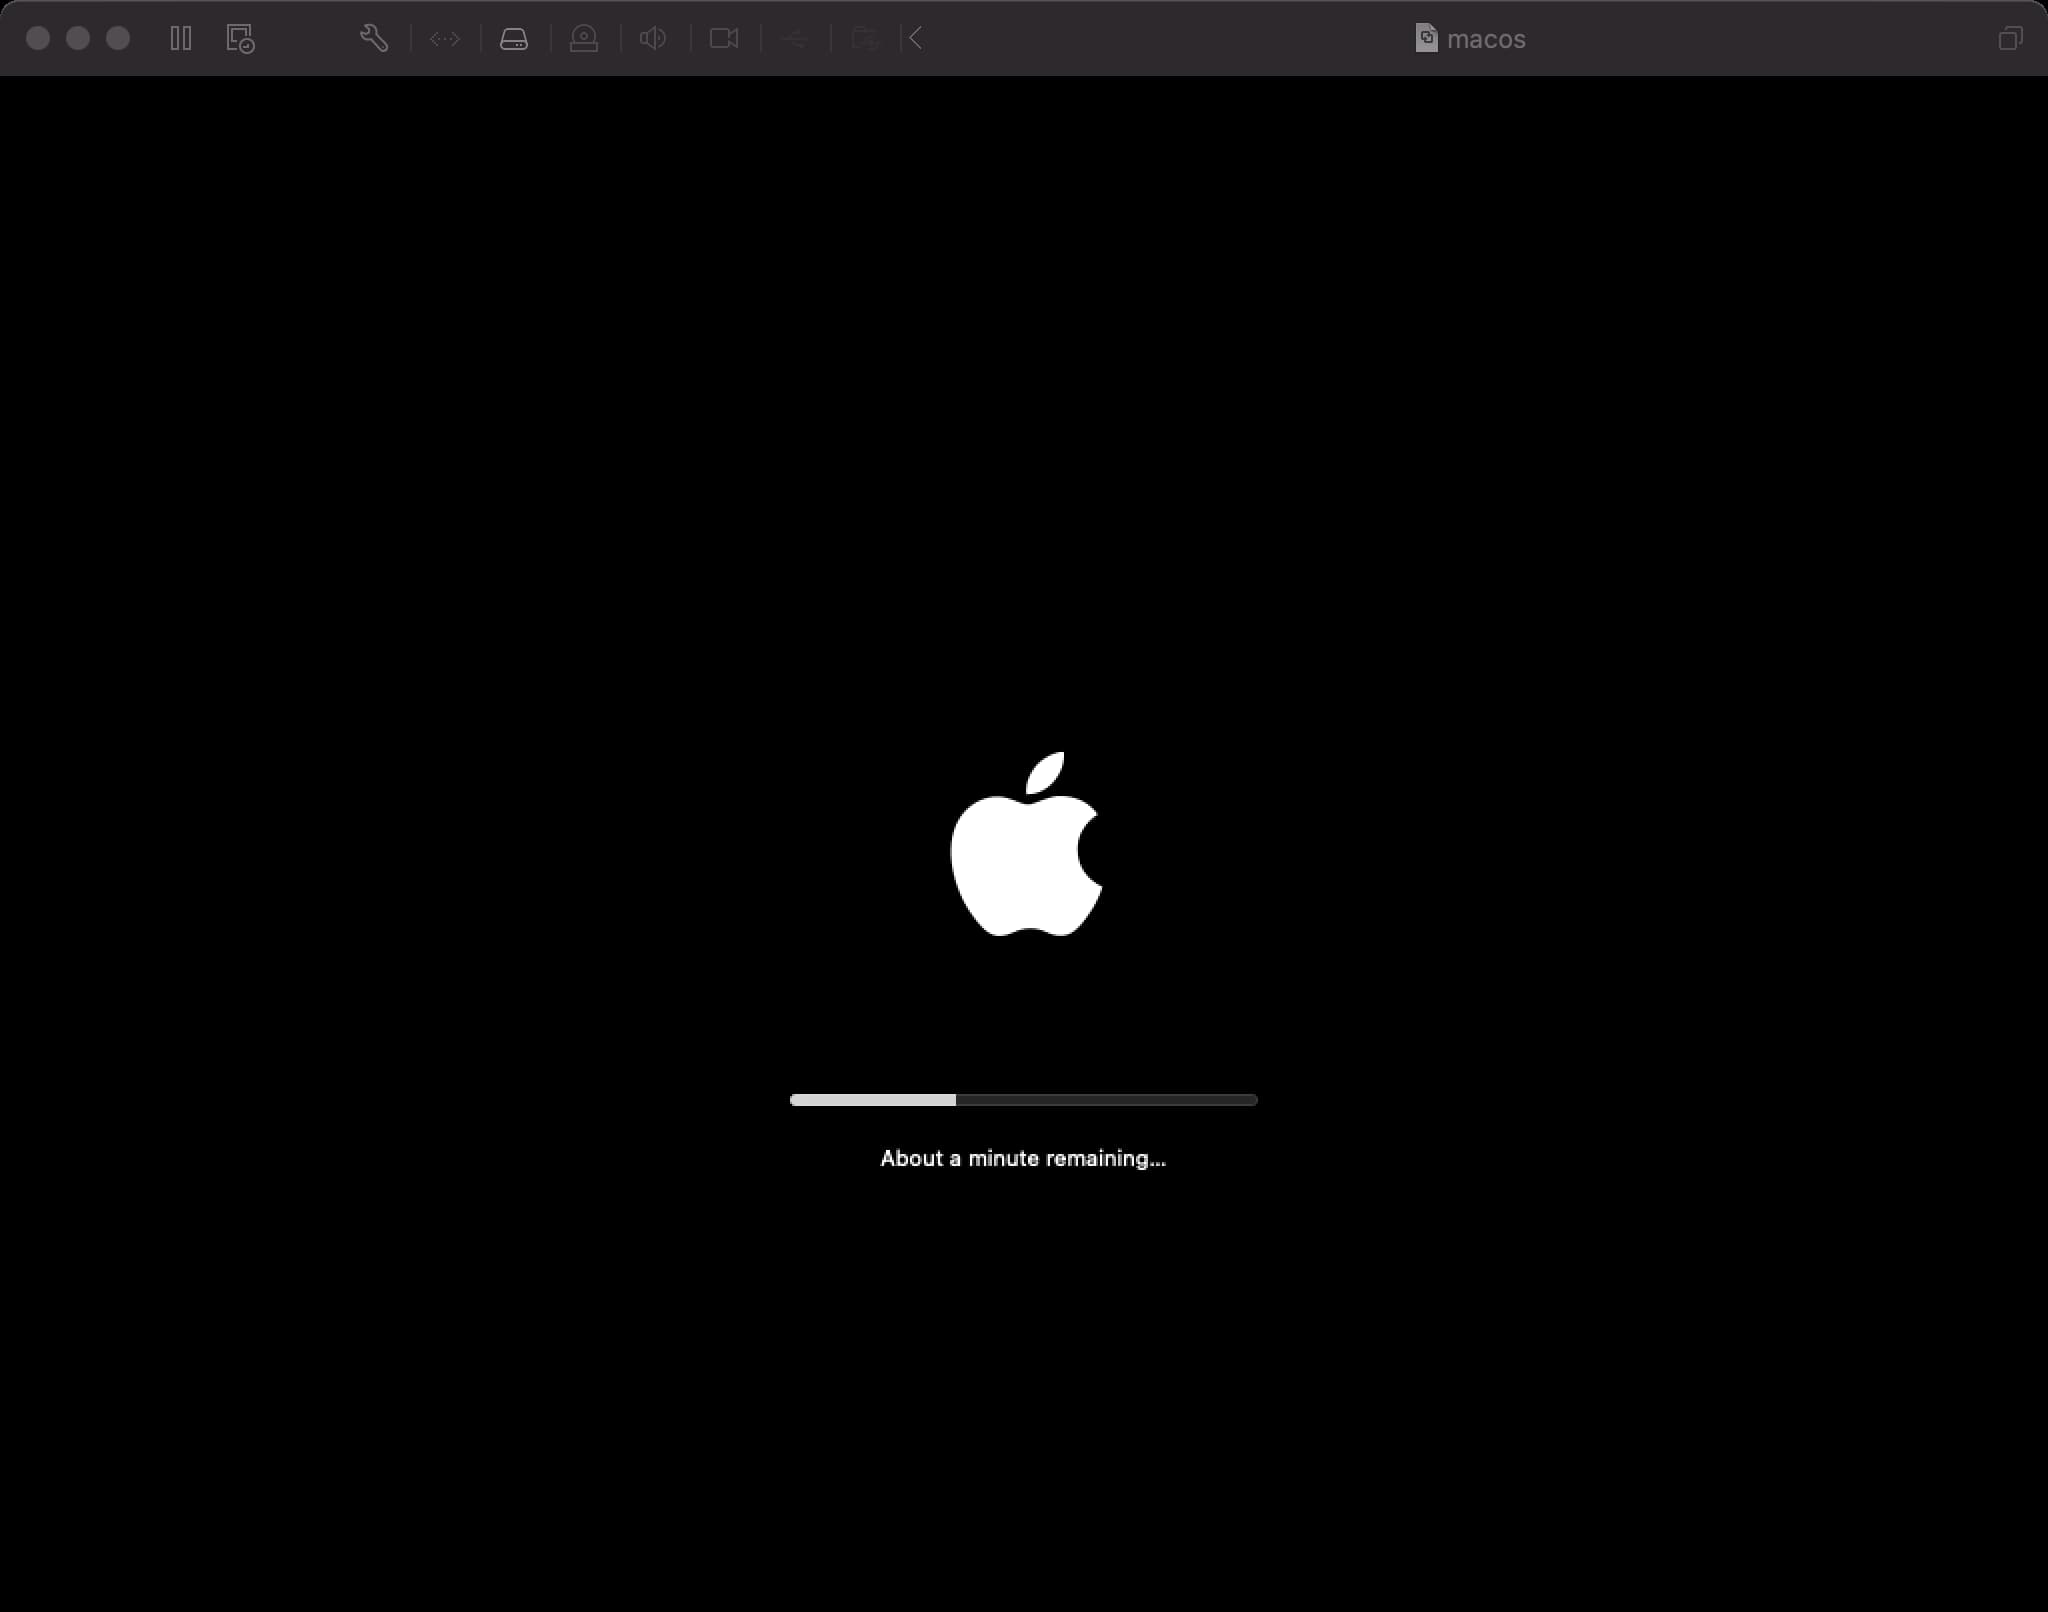Click the wrench button to adjust VM configuration
2048x1612 pixels.
373,39
